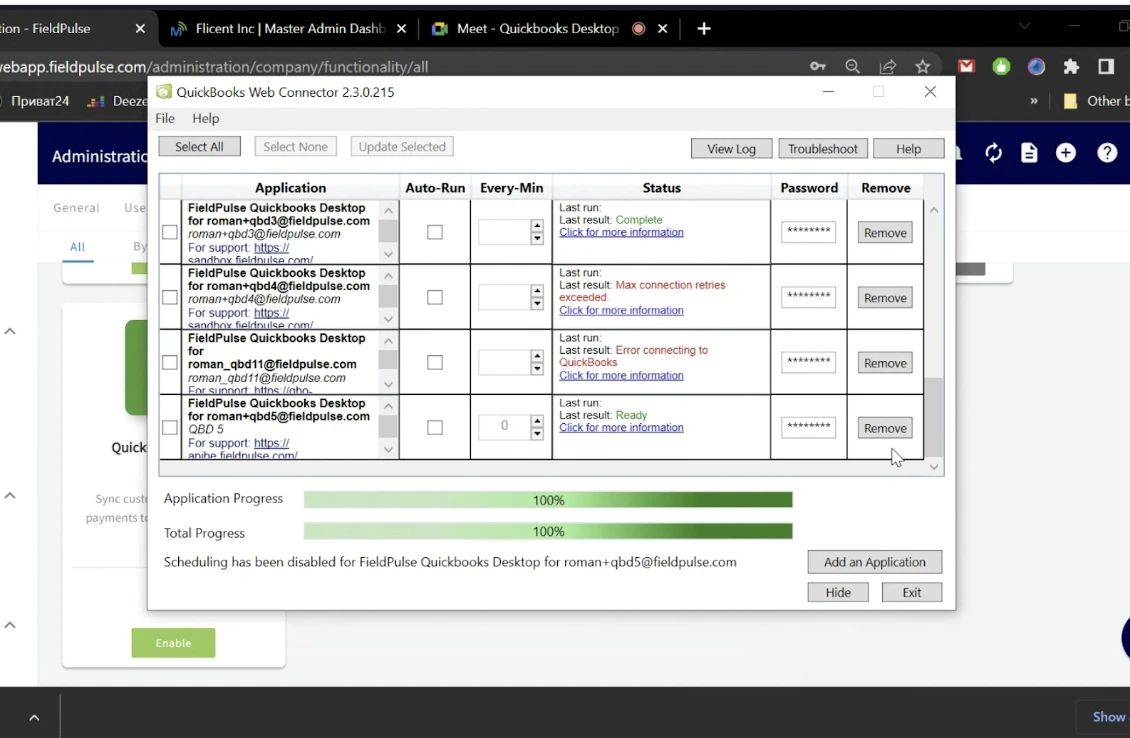The height and width of the screenshot is (738, 1130).
Task: Open the Extensions puzzle icon
Action: [x=1072, y=66]
